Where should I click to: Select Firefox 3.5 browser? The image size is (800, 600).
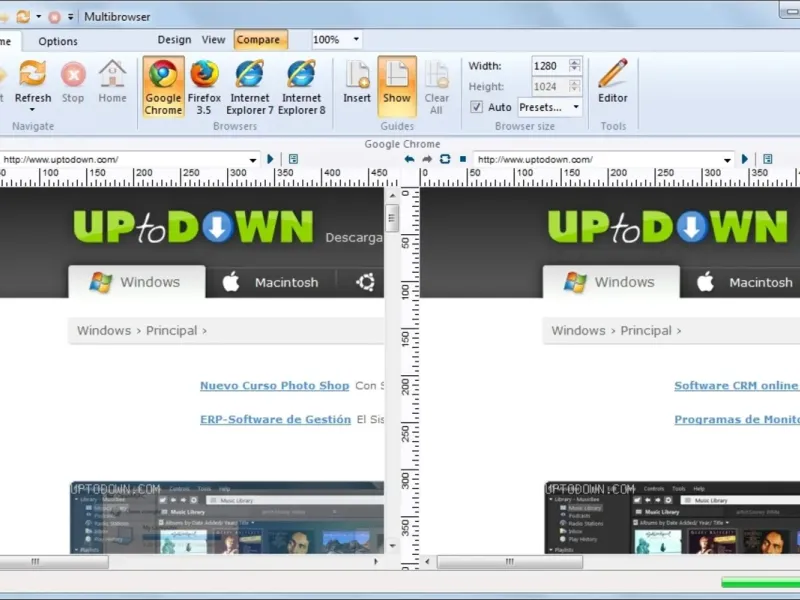click(204, 87)
